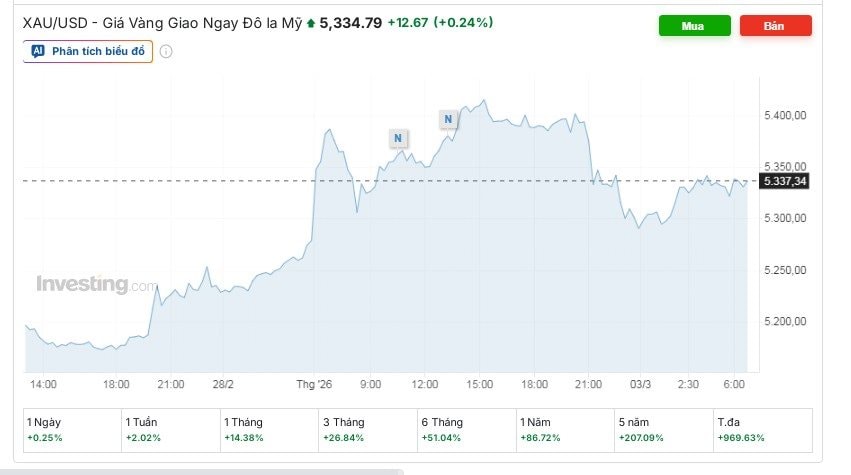Show the 5 năm chart range
The image size is (851, 475).
pos(663,430)
